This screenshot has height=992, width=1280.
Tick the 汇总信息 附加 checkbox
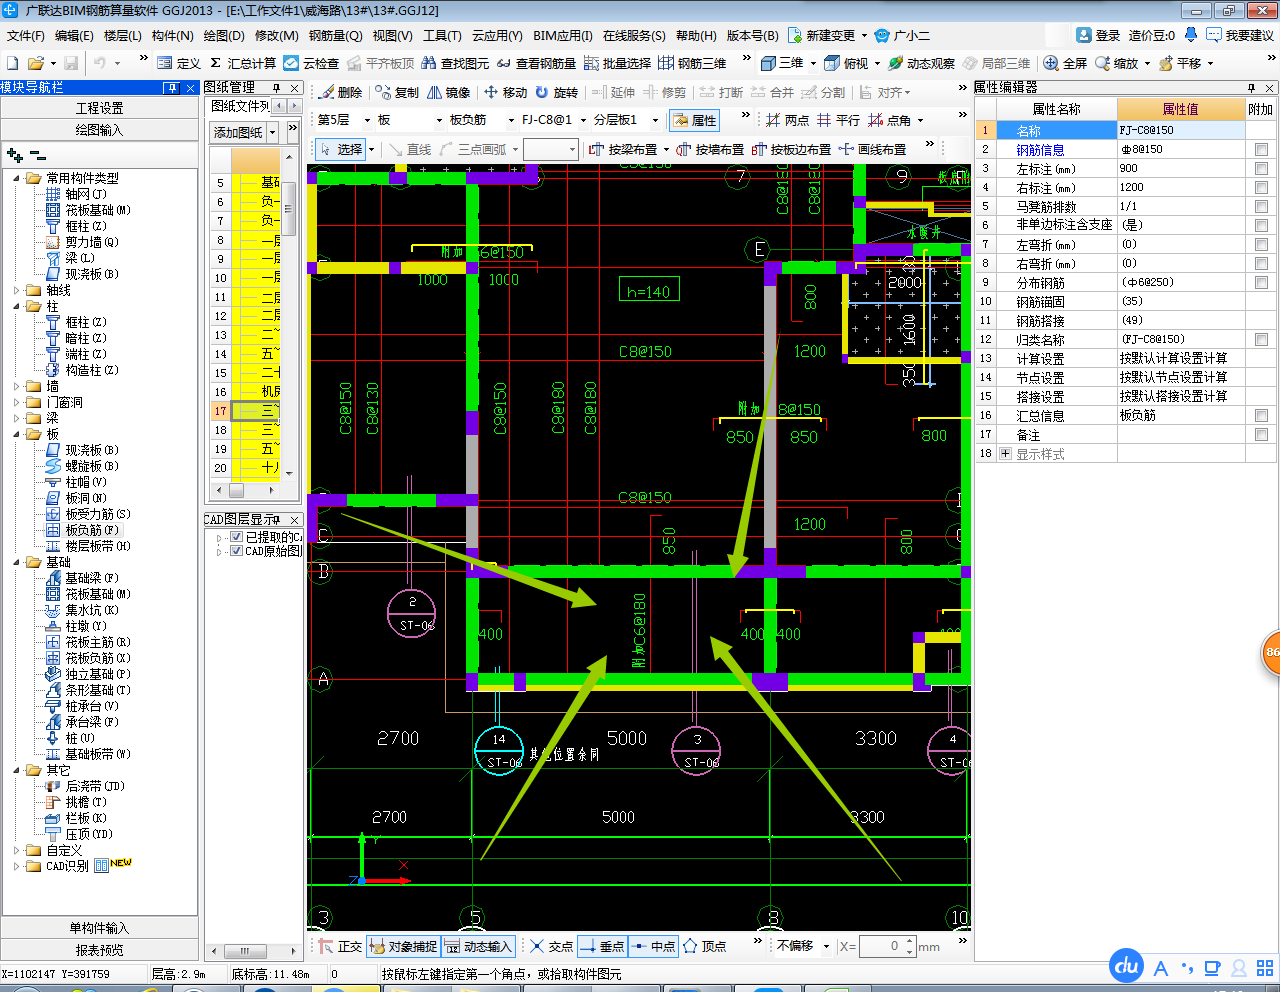point(1261,416)
